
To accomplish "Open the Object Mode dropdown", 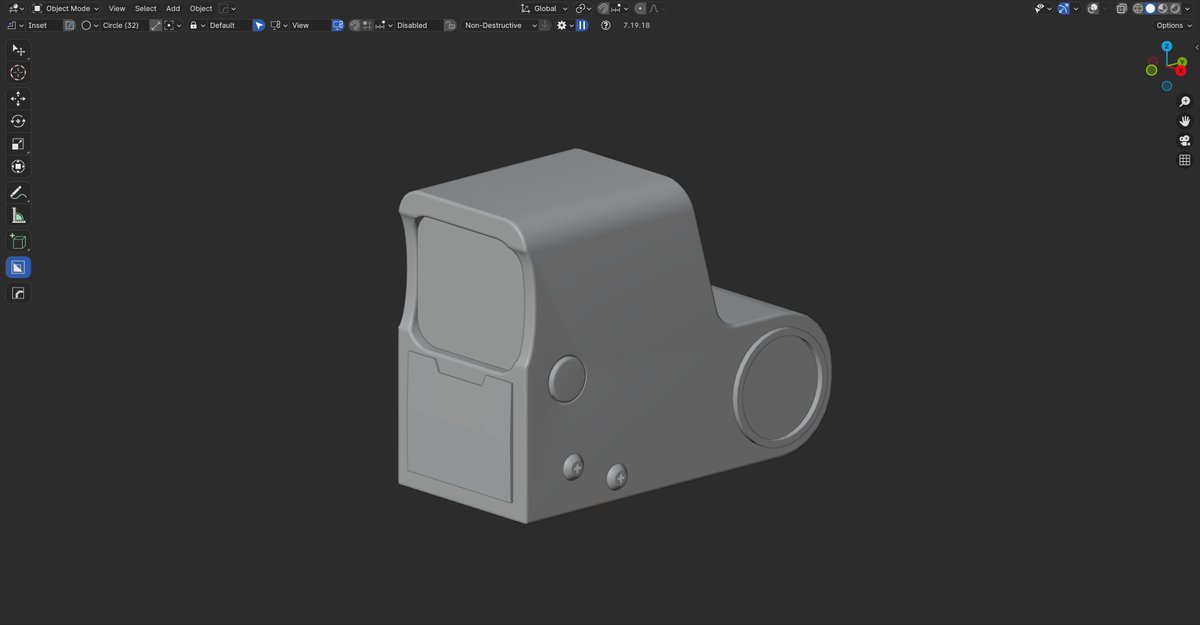I will click(x=65, y=8).
